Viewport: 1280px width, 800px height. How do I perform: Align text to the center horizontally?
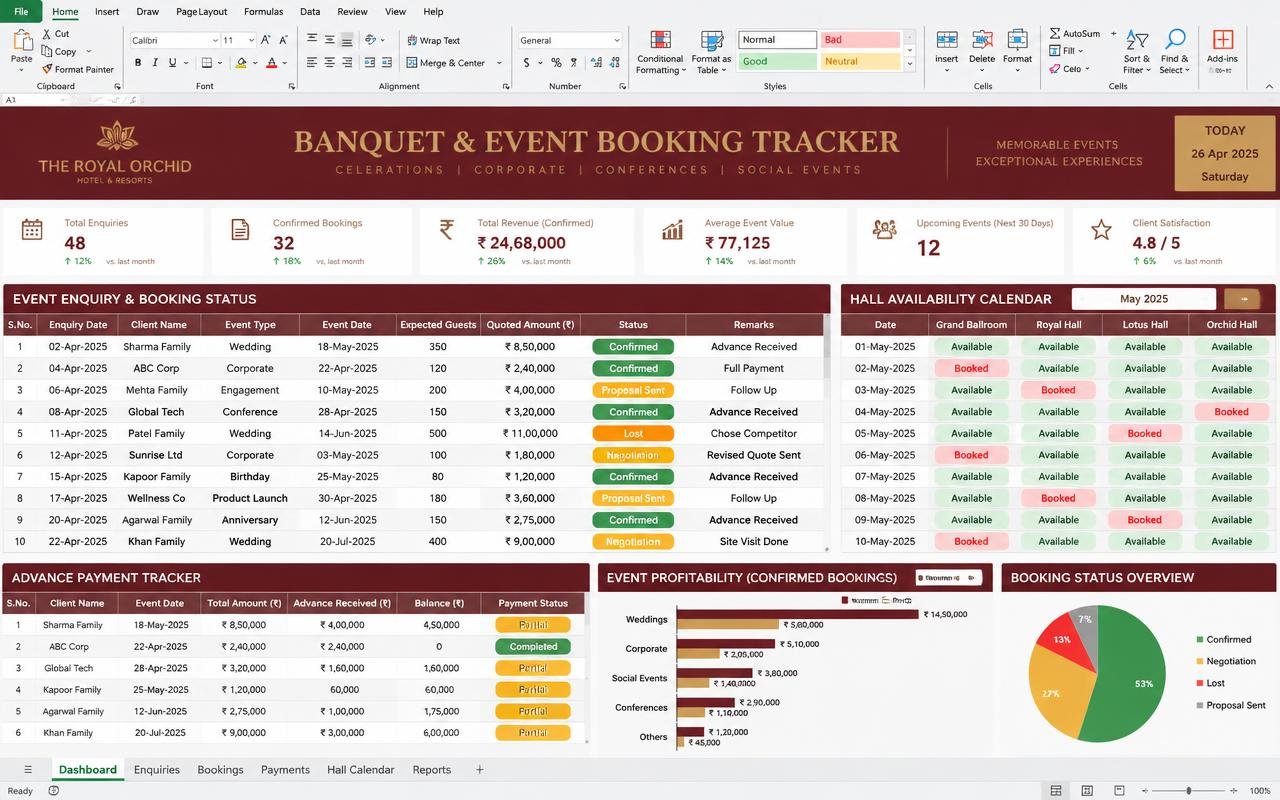click(329, 62)
